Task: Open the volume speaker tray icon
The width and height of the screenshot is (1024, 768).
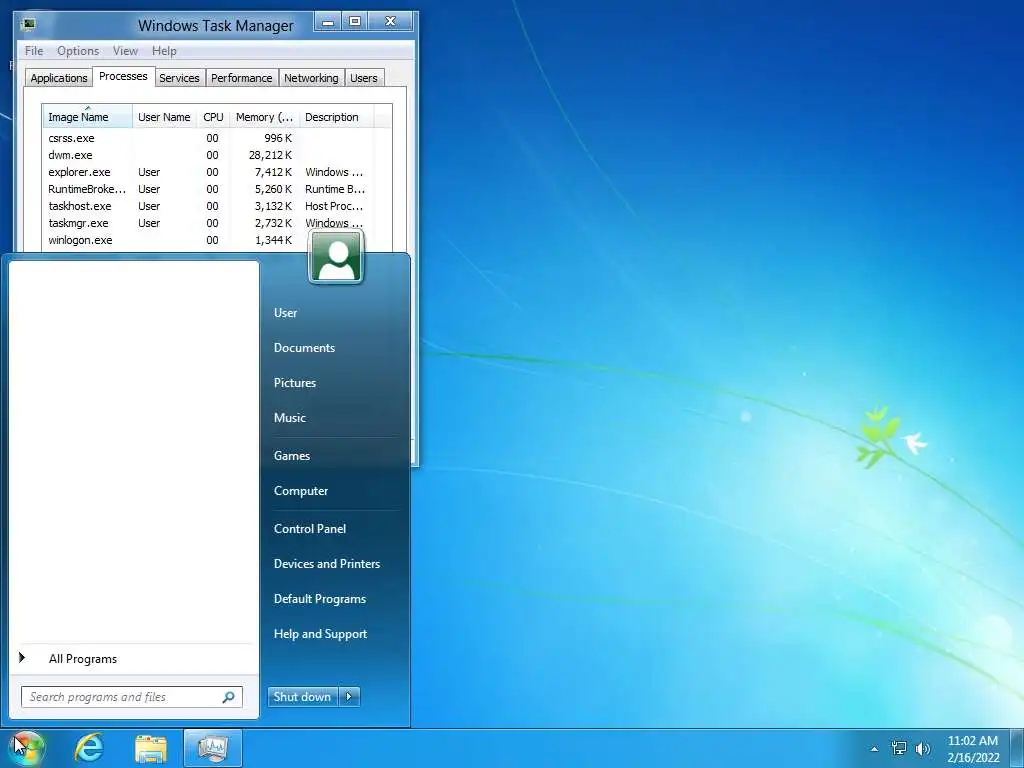Action: point(923,748)
